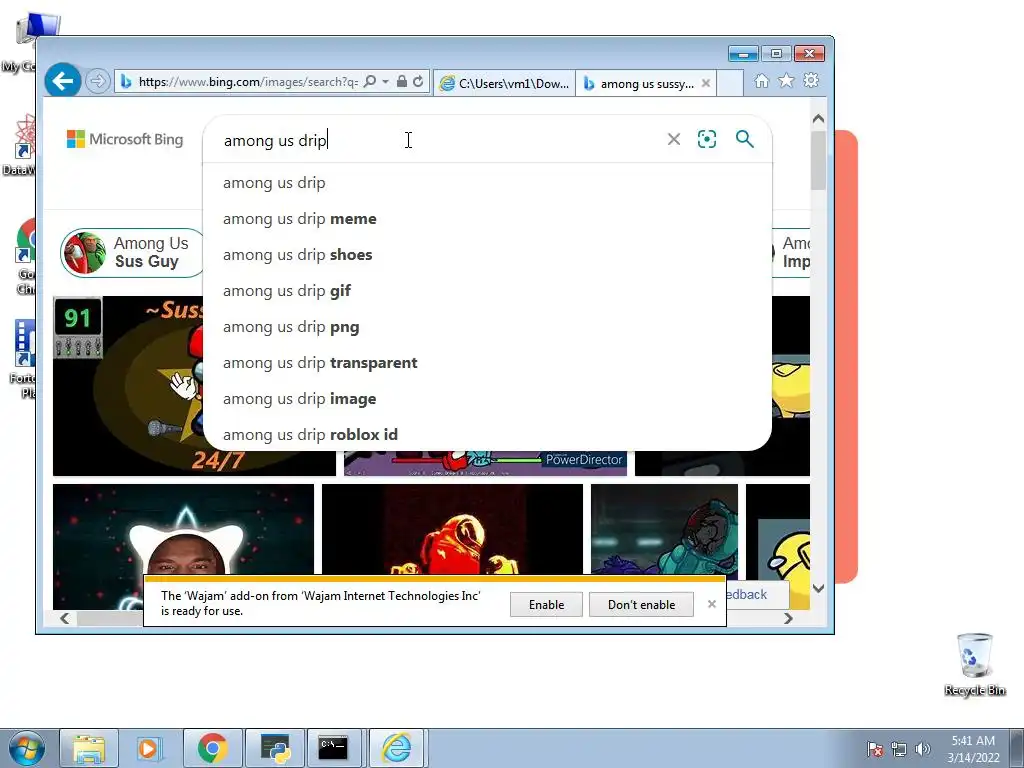Minimize the Internet Explorer window
This screenshot has height=768, width=1024.
click(x=743, y=54)
